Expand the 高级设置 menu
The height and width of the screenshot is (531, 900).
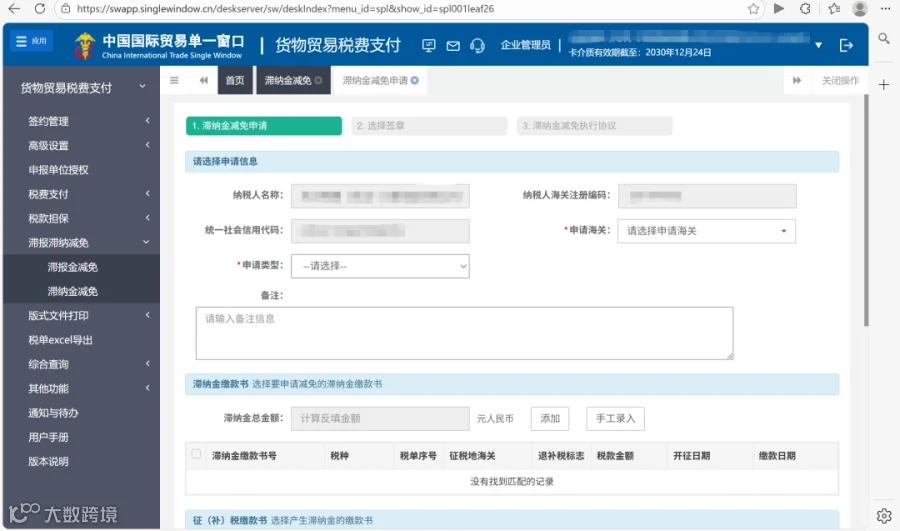coord(82,145)
